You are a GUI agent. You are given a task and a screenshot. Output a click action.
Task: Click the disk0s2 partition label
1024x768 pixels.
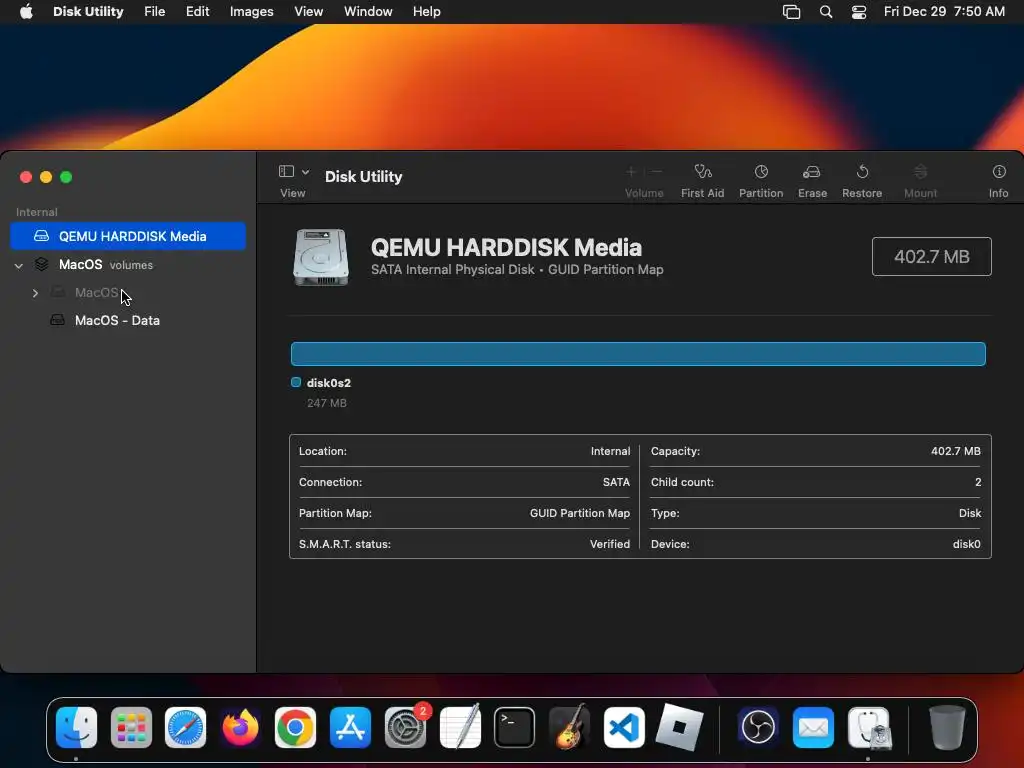[328, 383]
